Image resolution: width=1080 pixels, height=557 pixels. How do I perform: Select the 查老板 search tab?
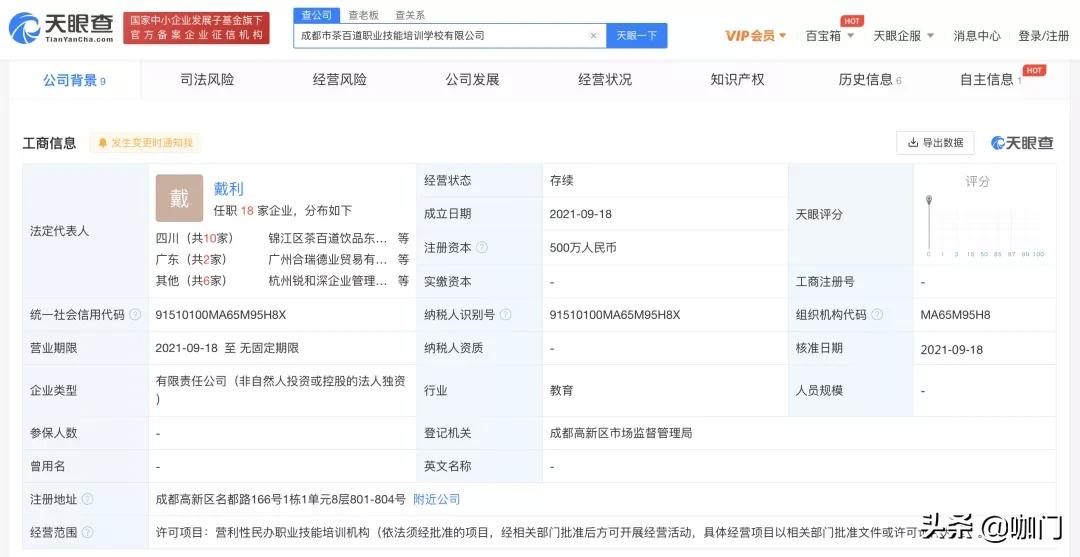pyautogui.click(x=363, y=15)
